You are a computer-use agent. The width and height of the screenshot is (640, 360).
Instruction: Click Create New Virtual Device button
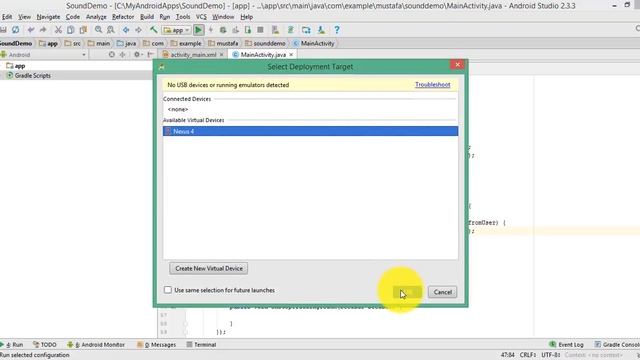[x=209, y=268]
